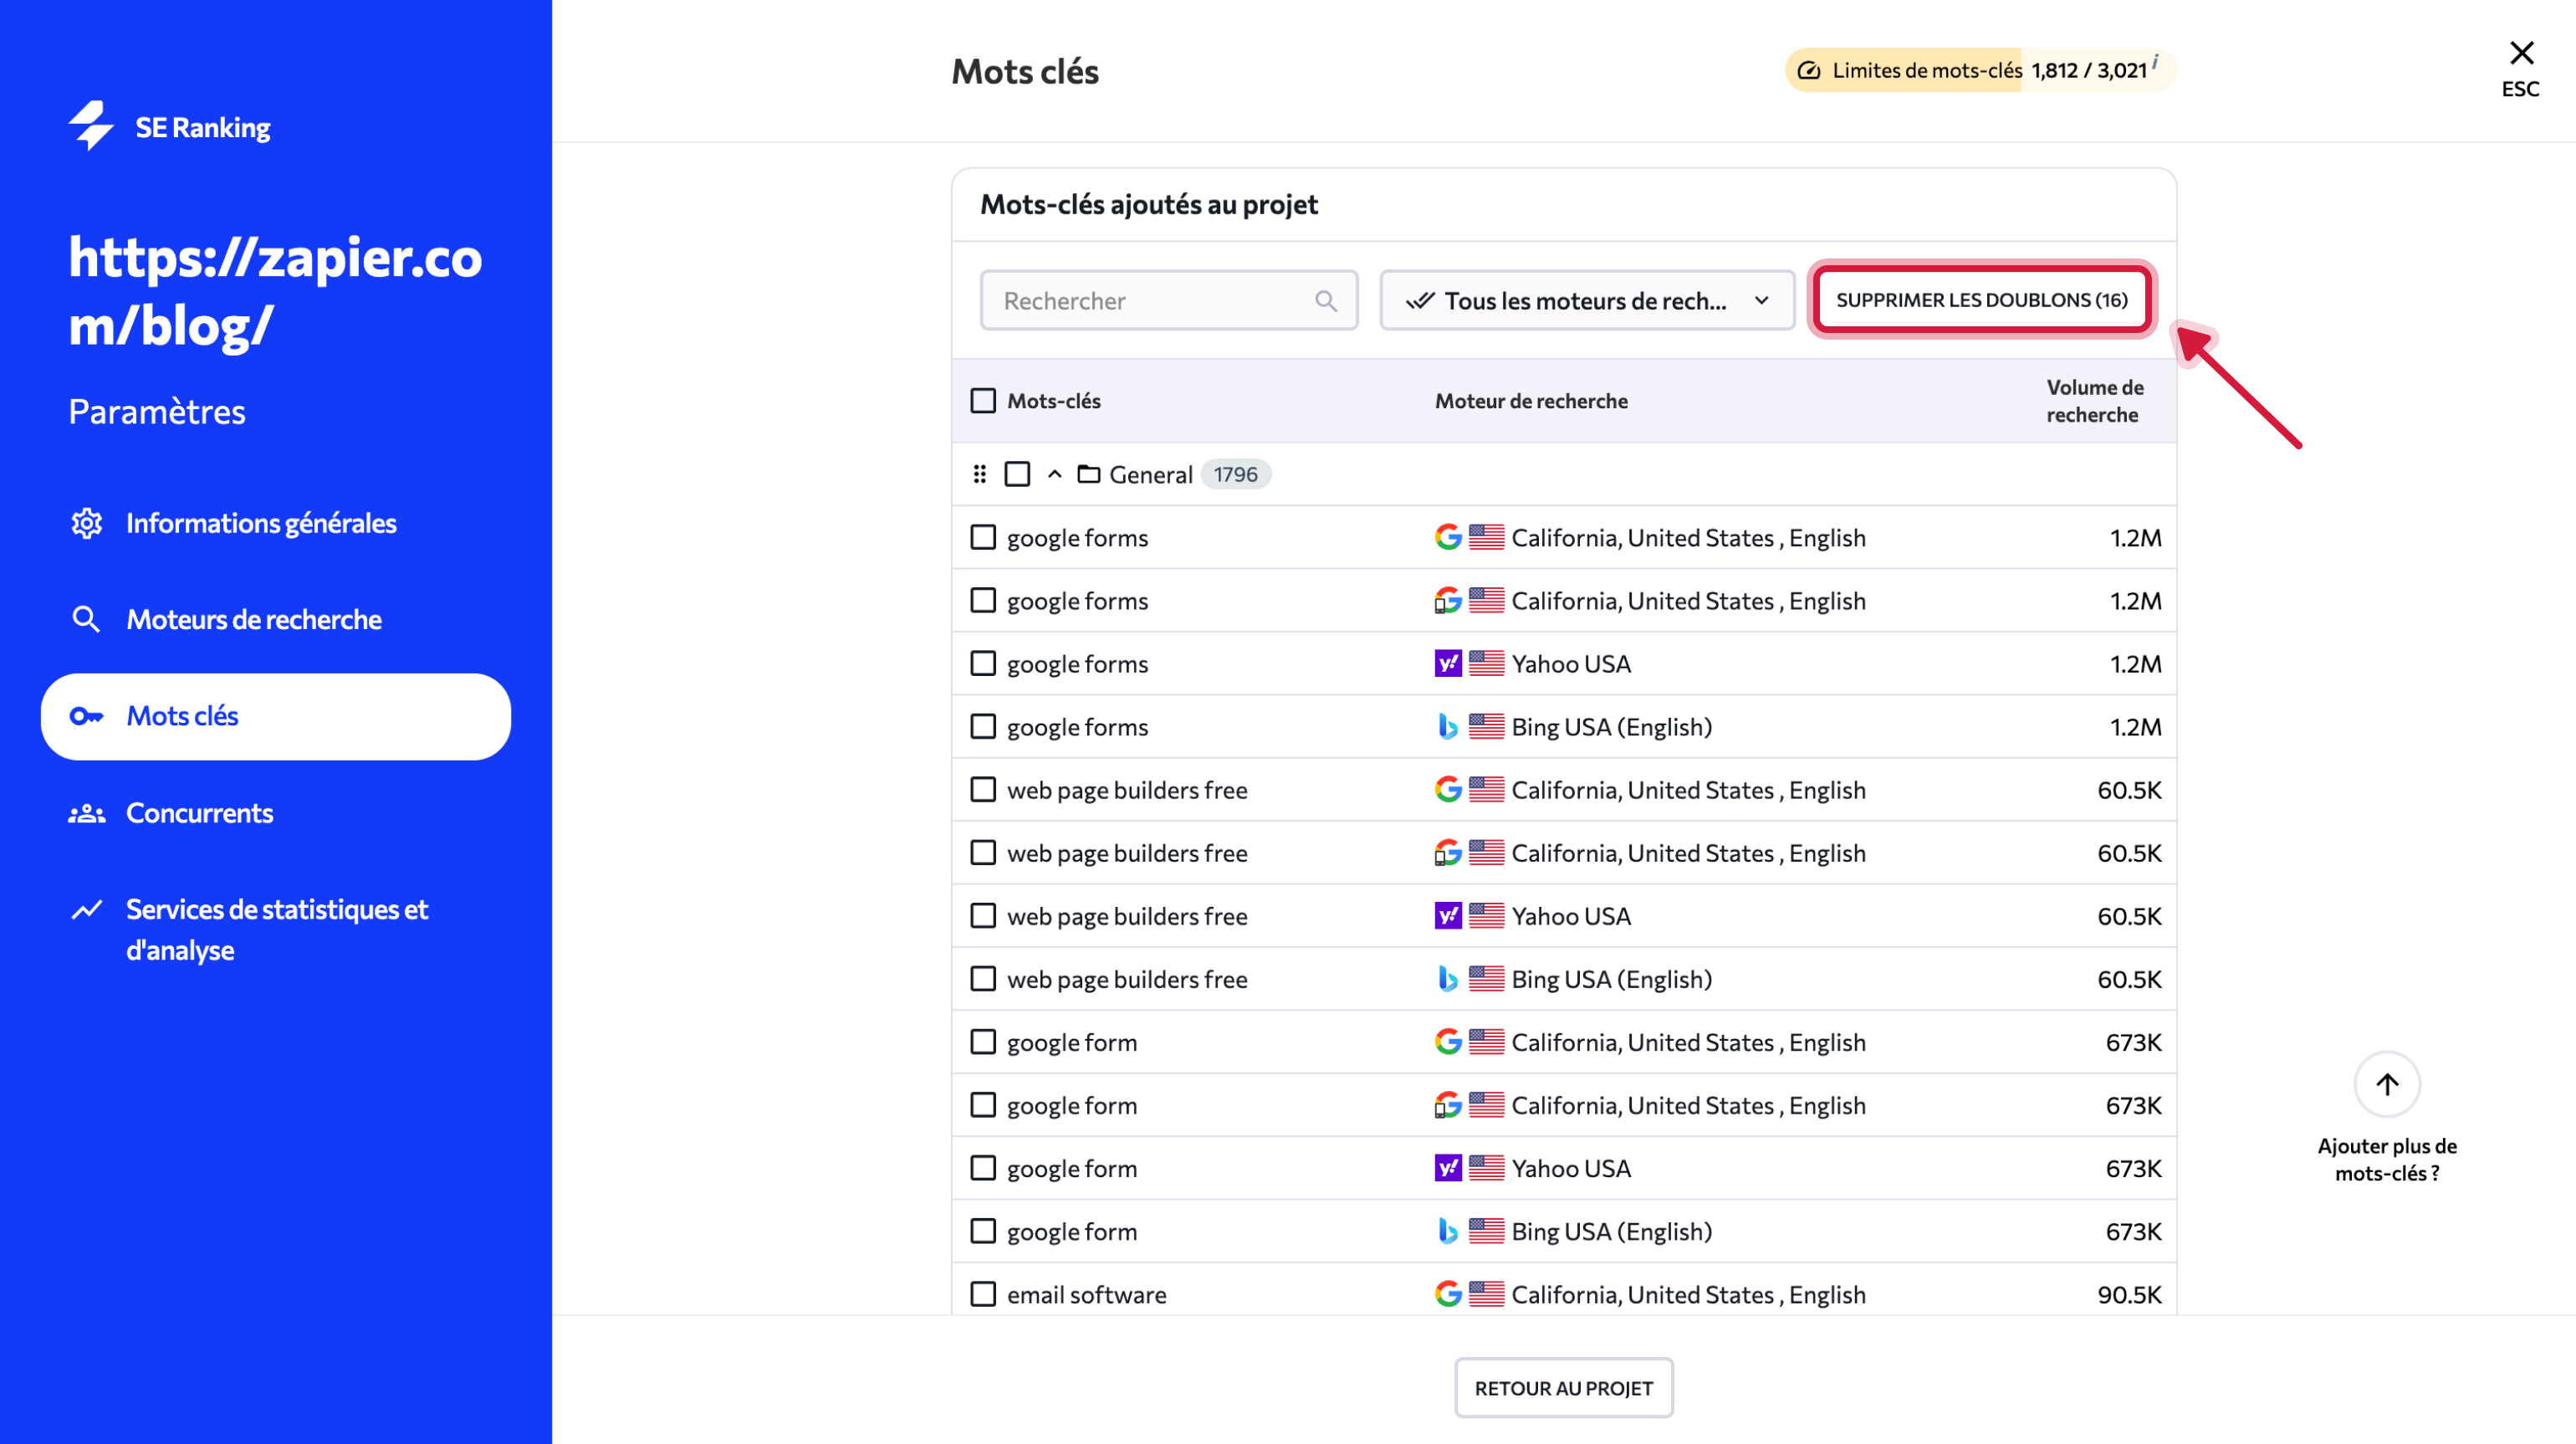
Task: Click 60.5K volume in web page builders Yahoo row
Action: (2129, 915)
